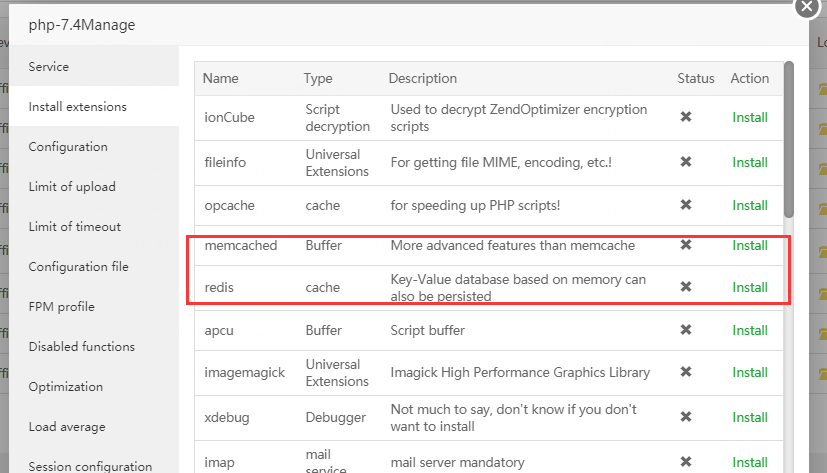827x473 pixels.
Task: Install the opcache extension
Action: point(750,205)
